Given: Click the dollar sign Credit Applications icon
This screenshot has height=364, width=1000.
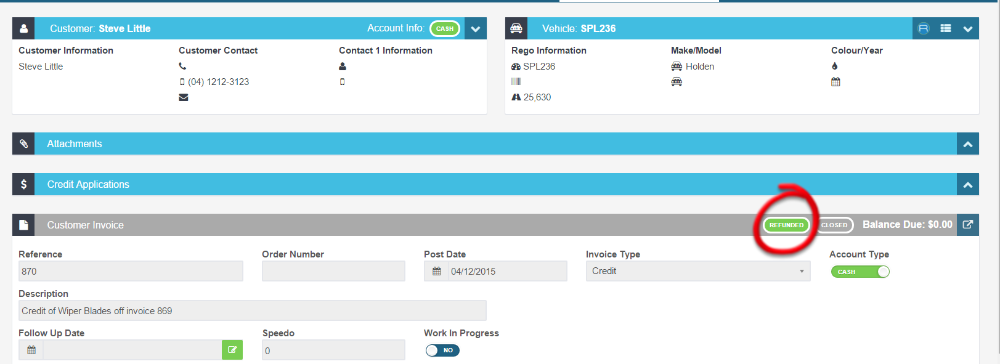Looking at the screenshot, I should 24,184.
